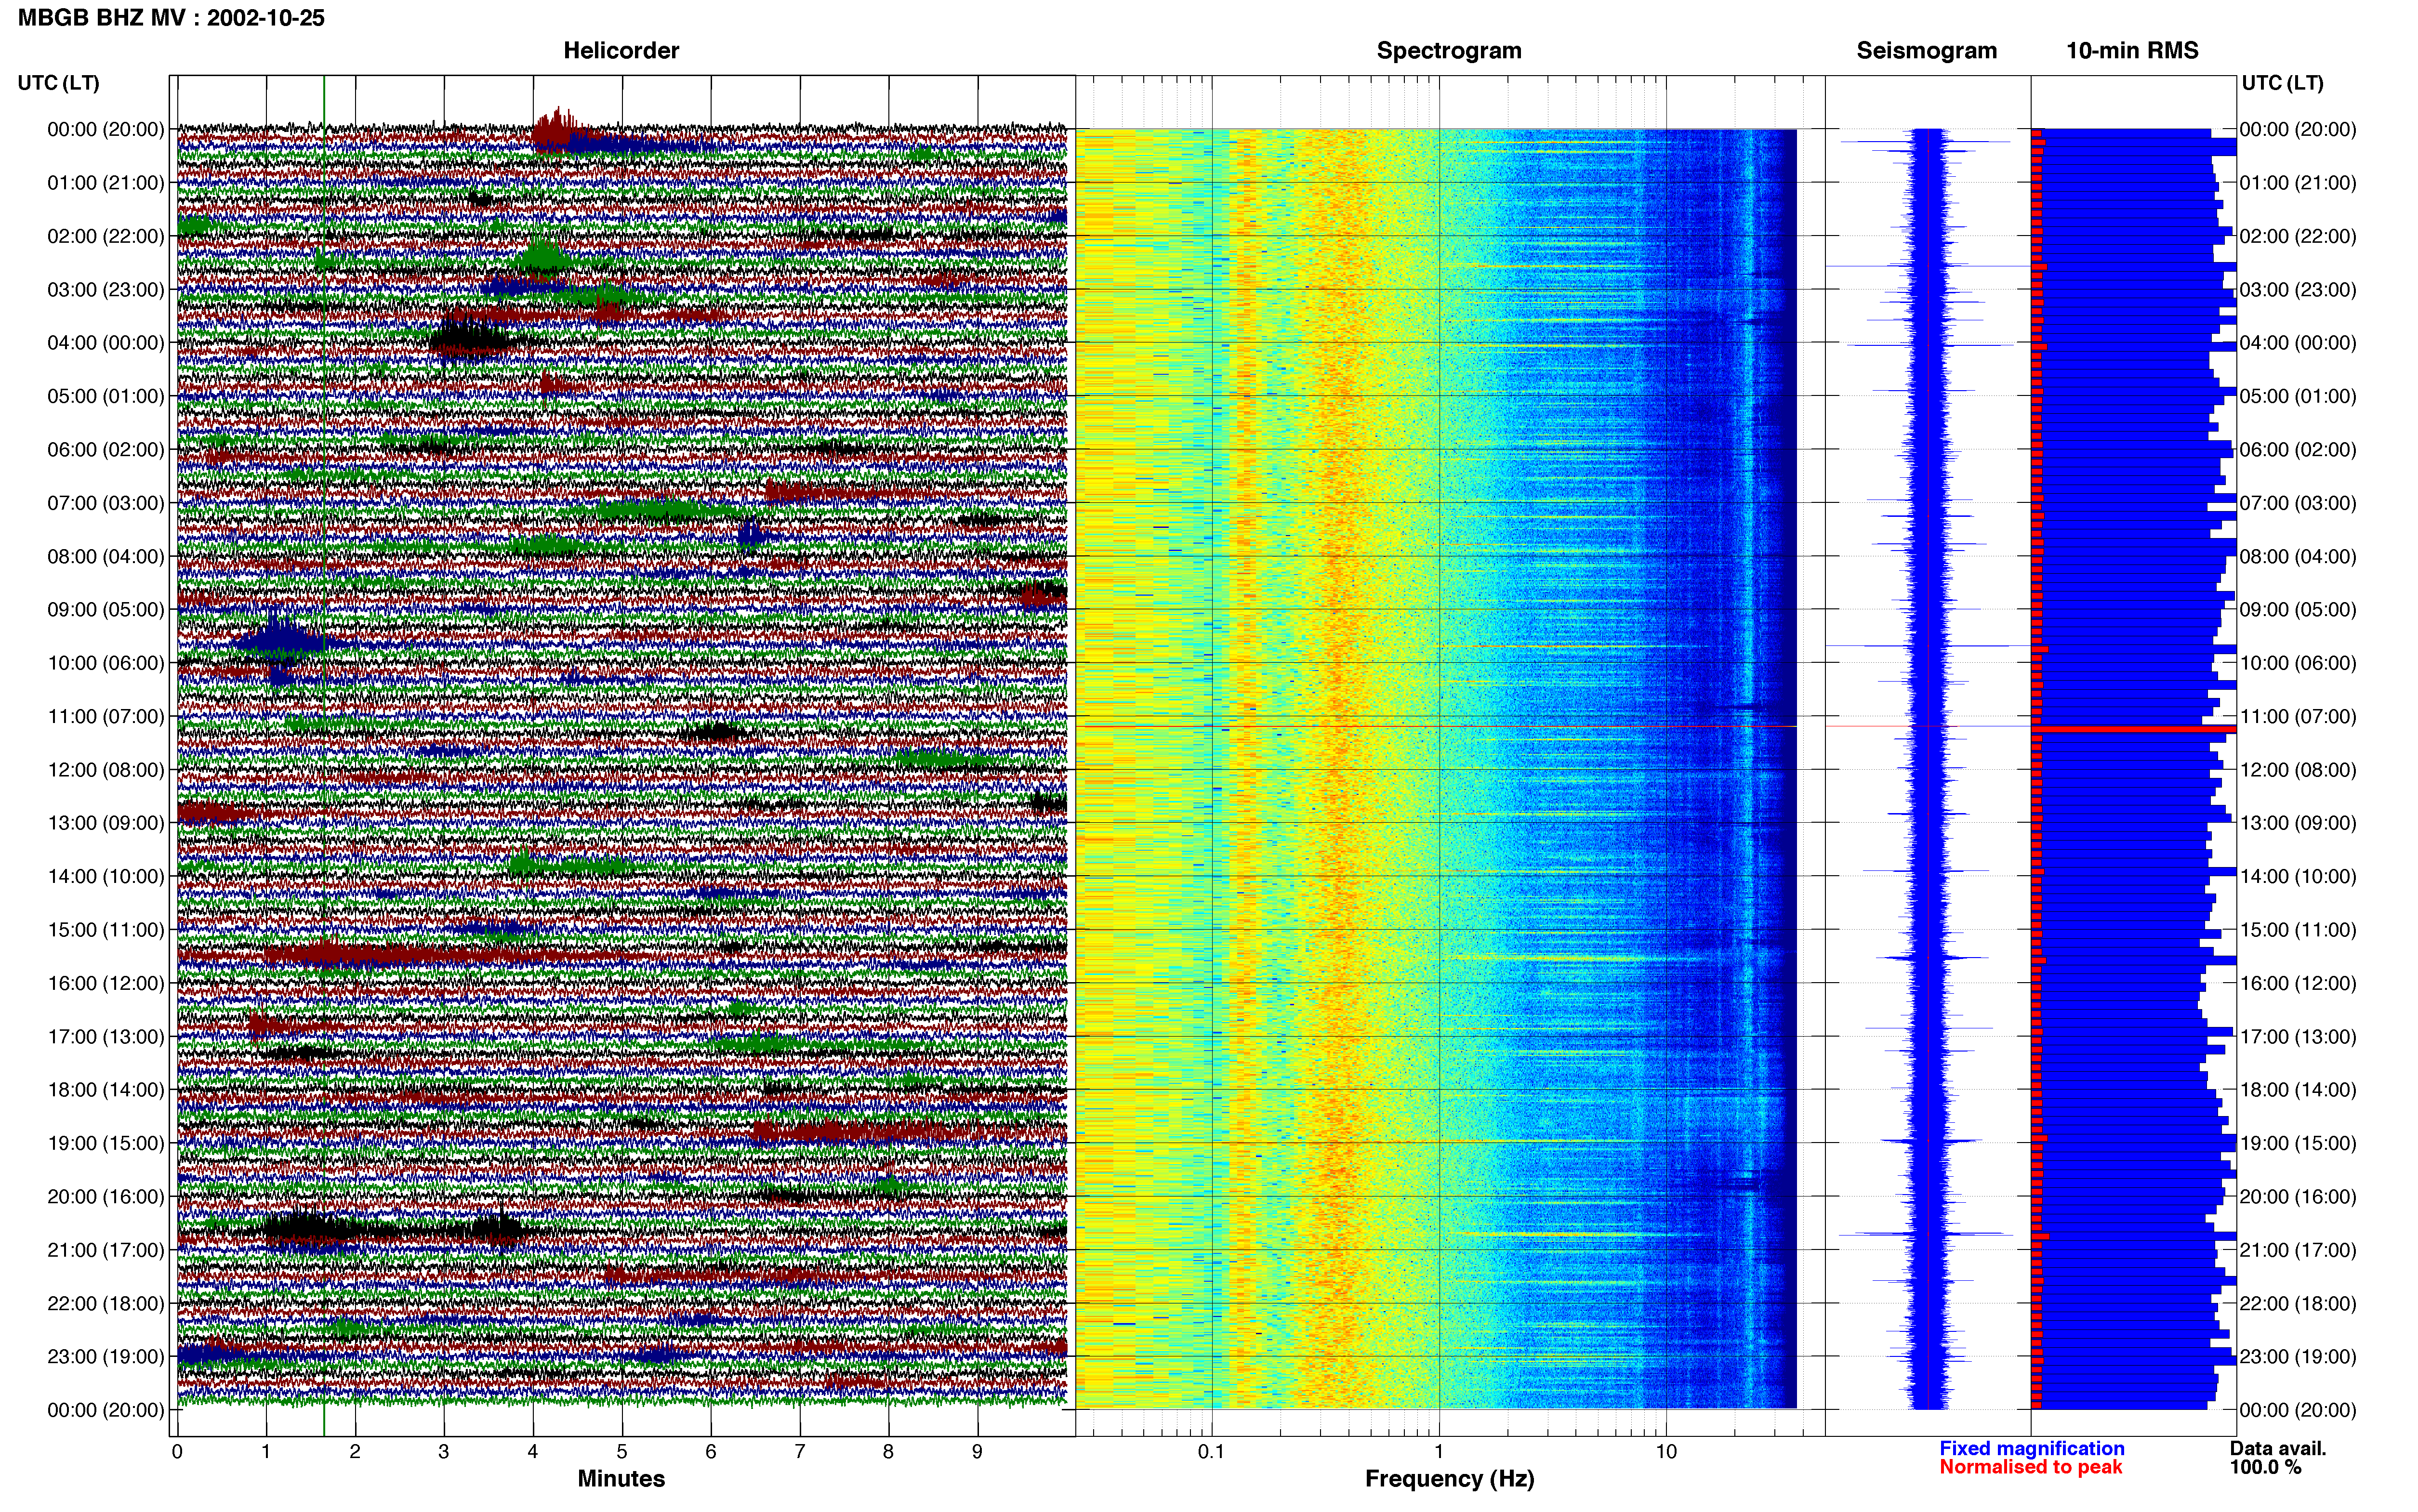Click 16:00 (12:00) on the Helicorder time axis
This screenshot has height=1512, width=2418.
click(x=106, y=983)
